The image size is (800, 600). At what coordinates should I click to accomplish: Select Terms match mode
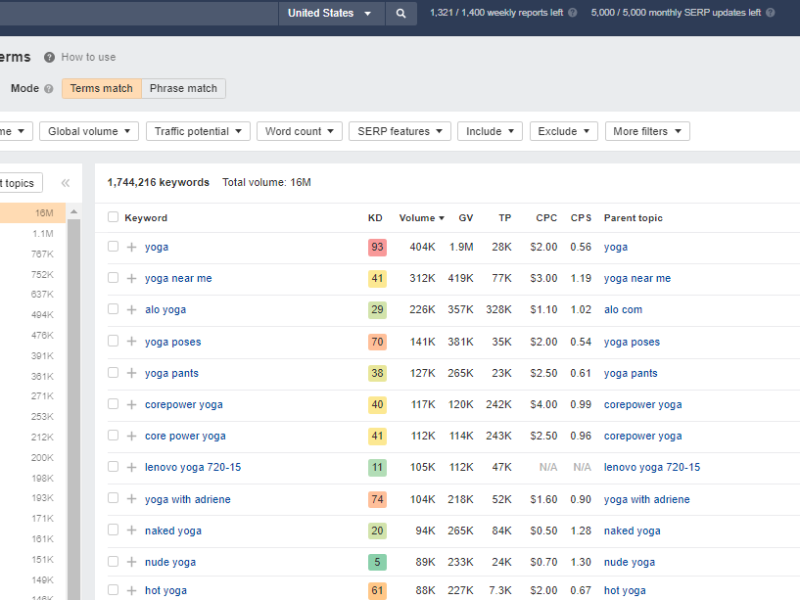[101, 88]
